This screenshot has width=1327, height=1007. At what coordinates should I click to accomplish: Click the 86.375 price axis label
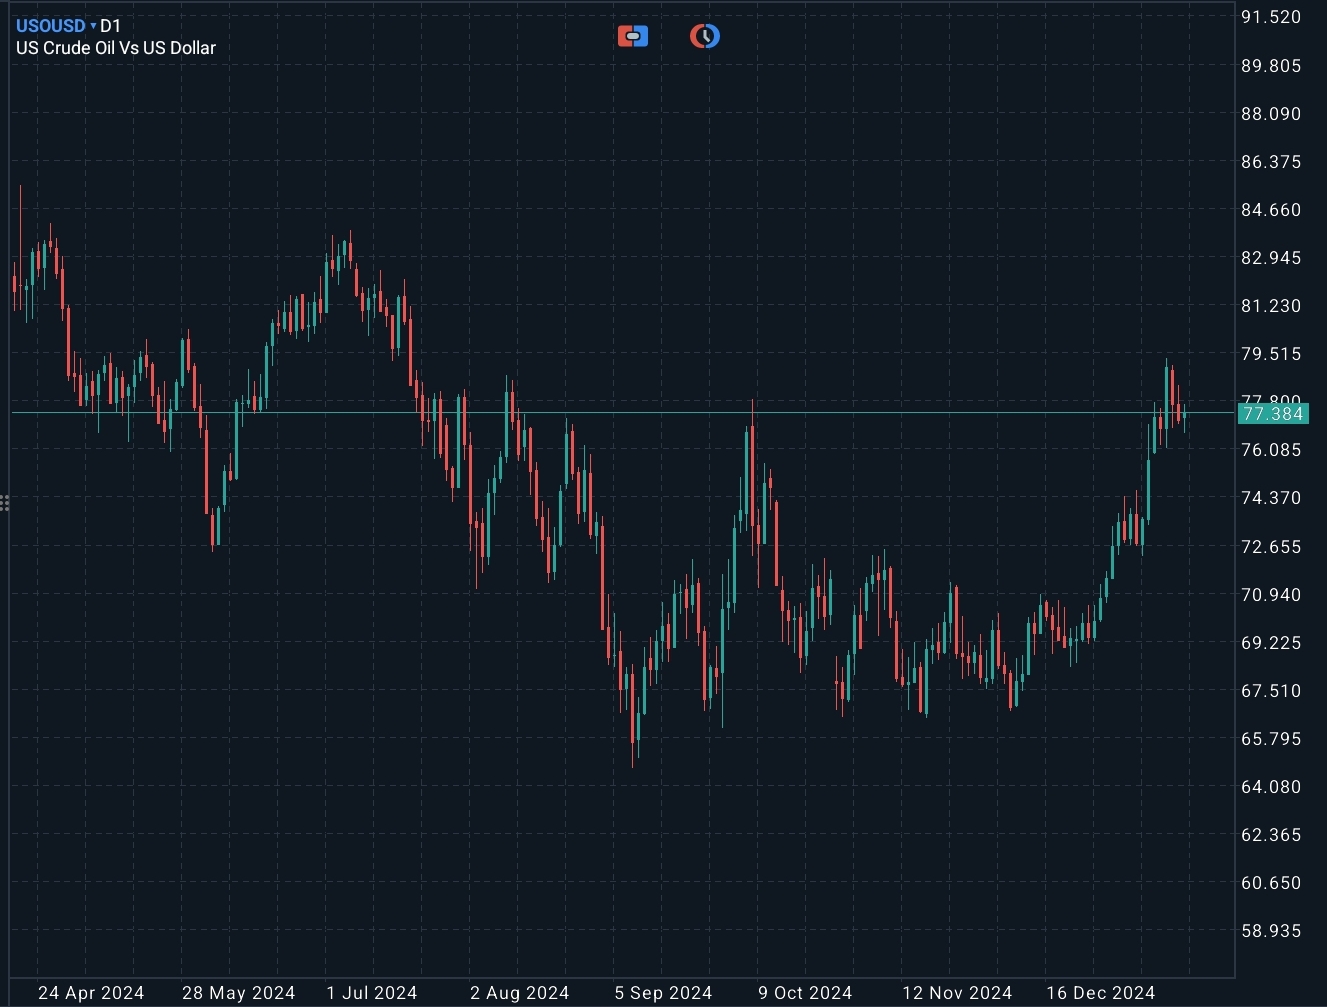click(1271, 162)
